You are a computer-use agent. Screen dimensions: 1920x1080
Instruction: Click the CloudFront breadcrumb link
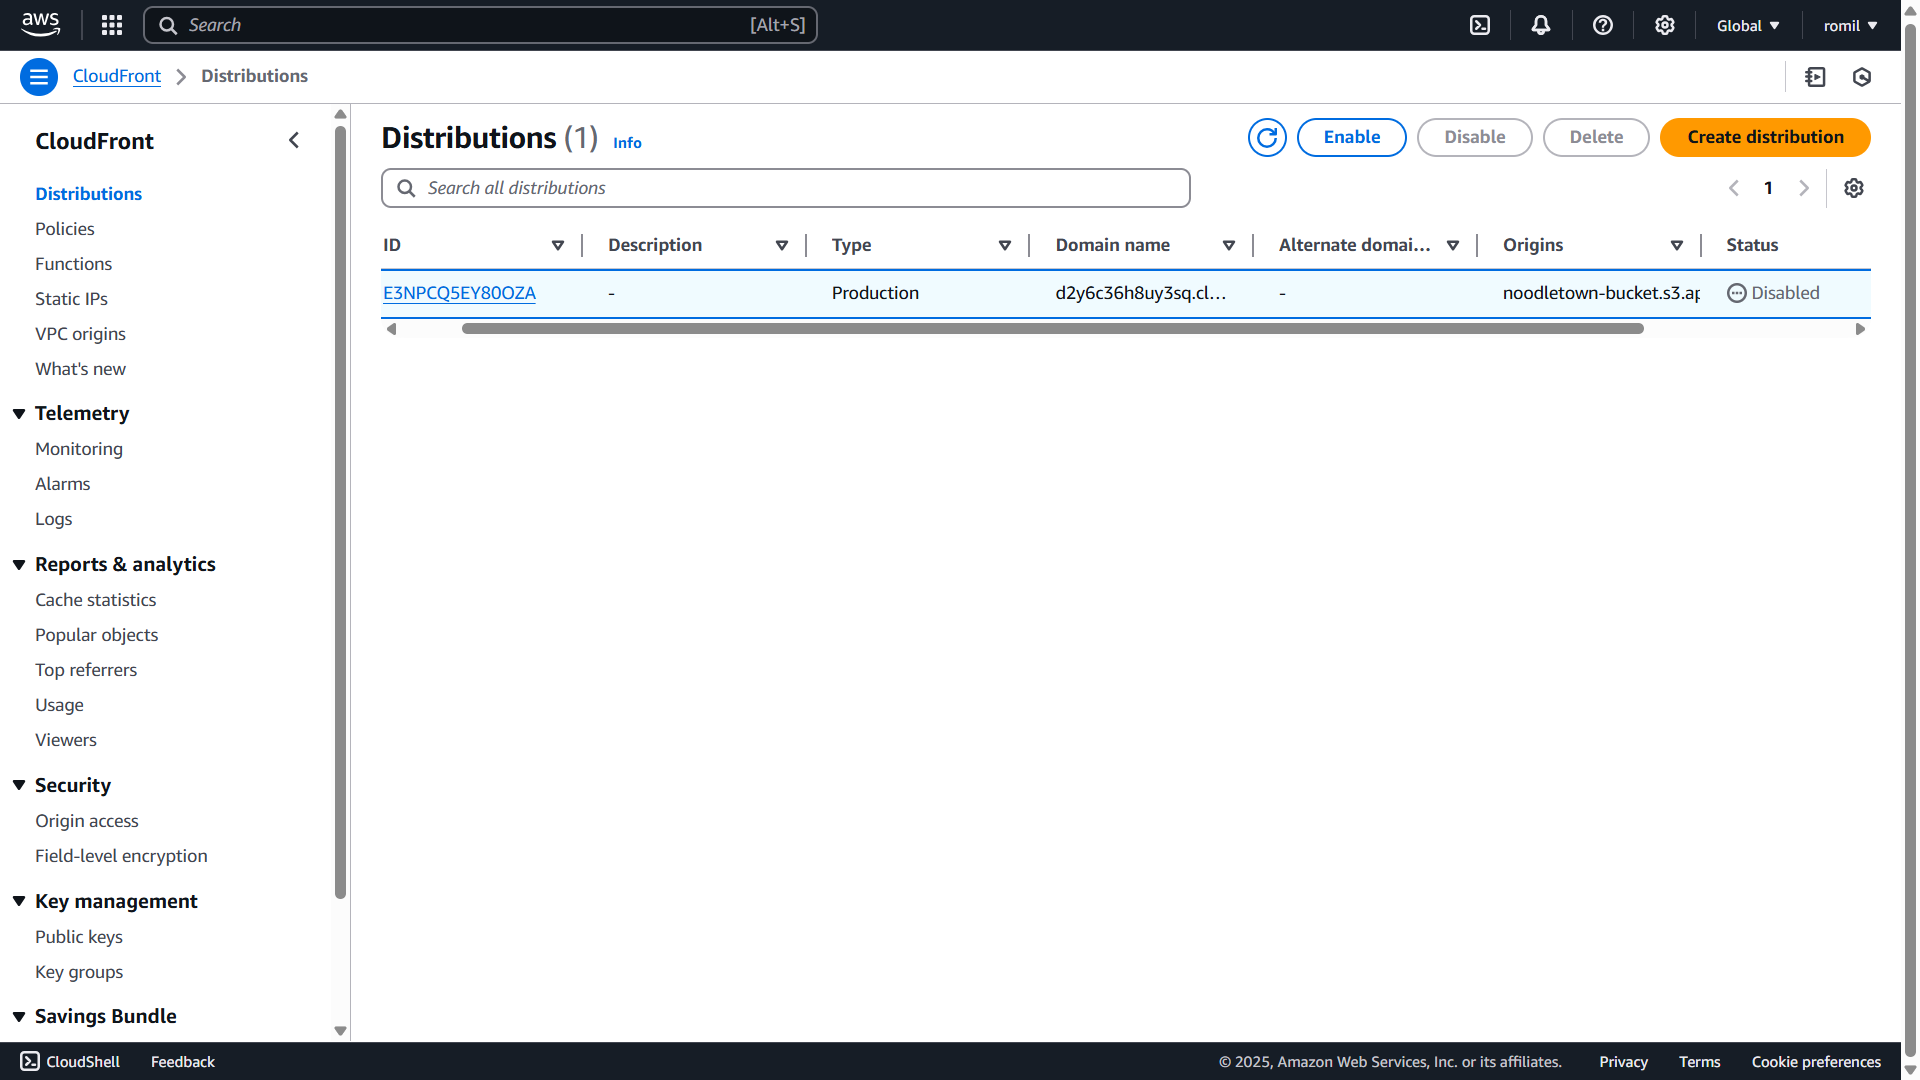pyautogui.click(x=117, y=76)
